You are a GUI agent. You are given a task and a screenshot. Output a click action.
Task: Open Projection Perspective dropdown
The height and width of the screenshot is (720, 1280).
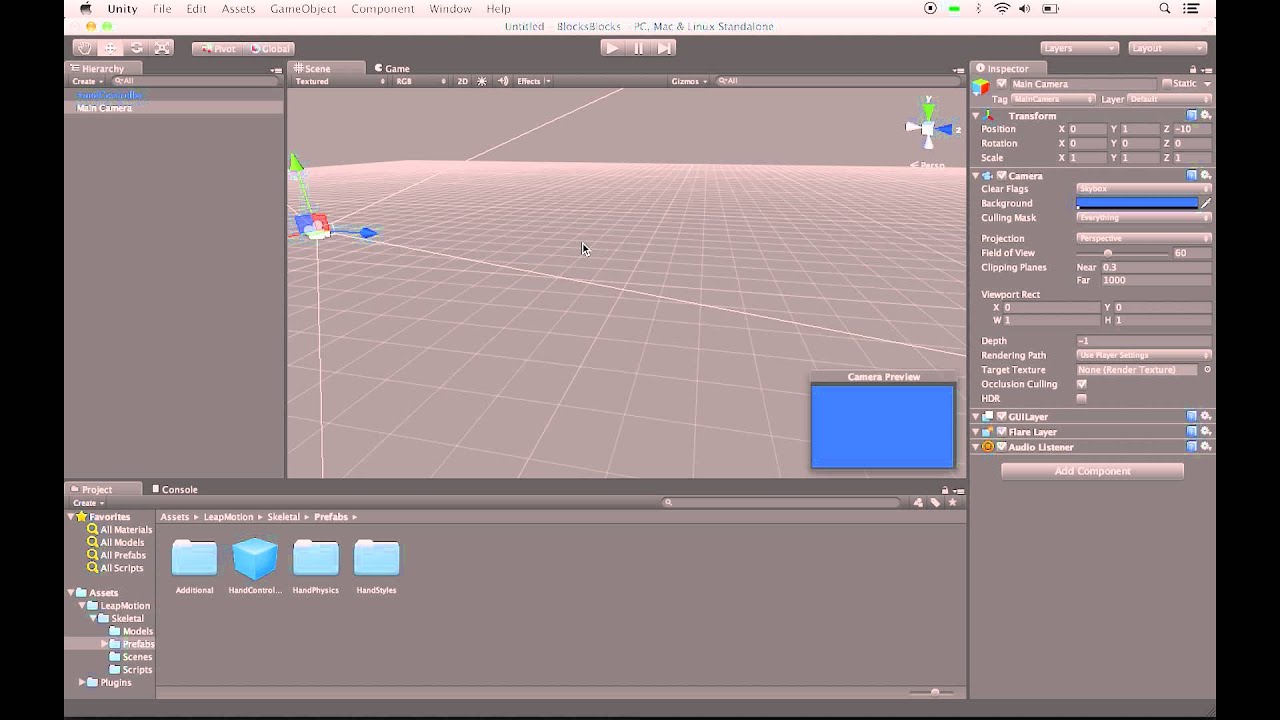point(1143,238)
